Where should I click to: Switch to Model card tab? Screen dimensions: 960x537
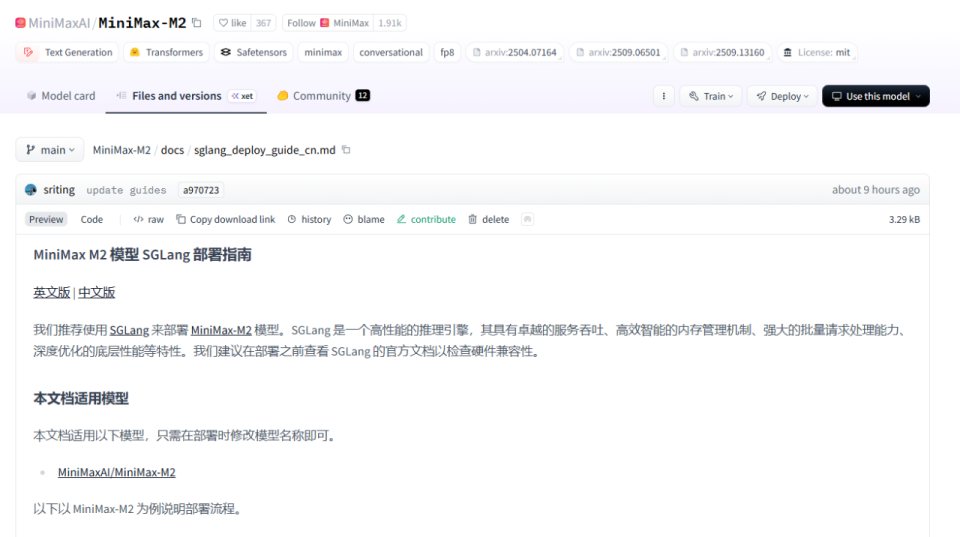[x=61, y=96]
